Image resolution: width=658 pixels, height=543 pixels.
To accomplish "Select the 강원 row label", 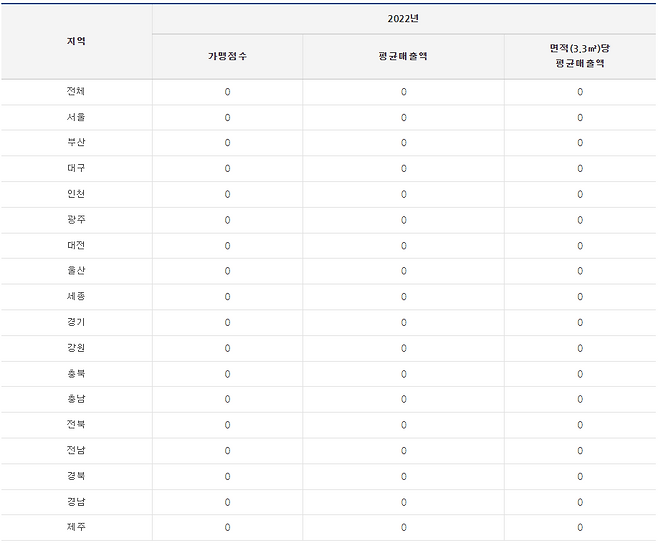I will tap(76, 348).
